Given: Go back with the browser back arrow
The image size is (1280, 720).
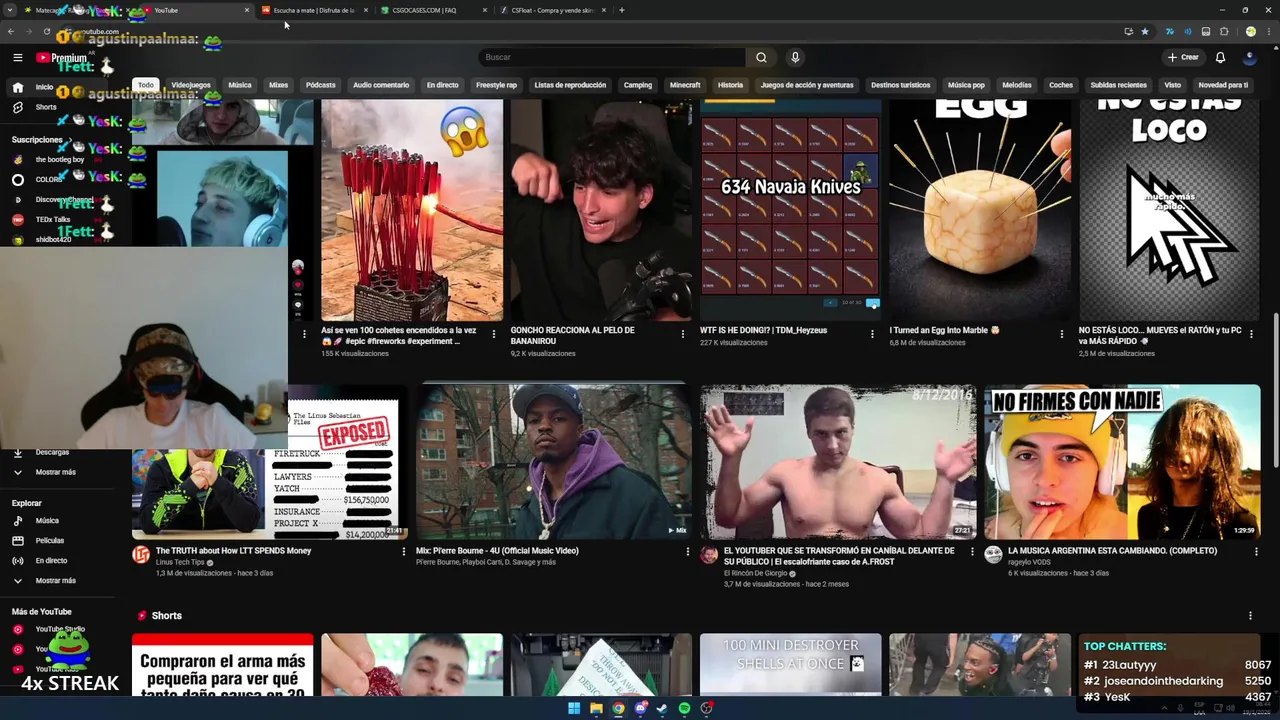Looking at the screenshot, I should [11, 31].
